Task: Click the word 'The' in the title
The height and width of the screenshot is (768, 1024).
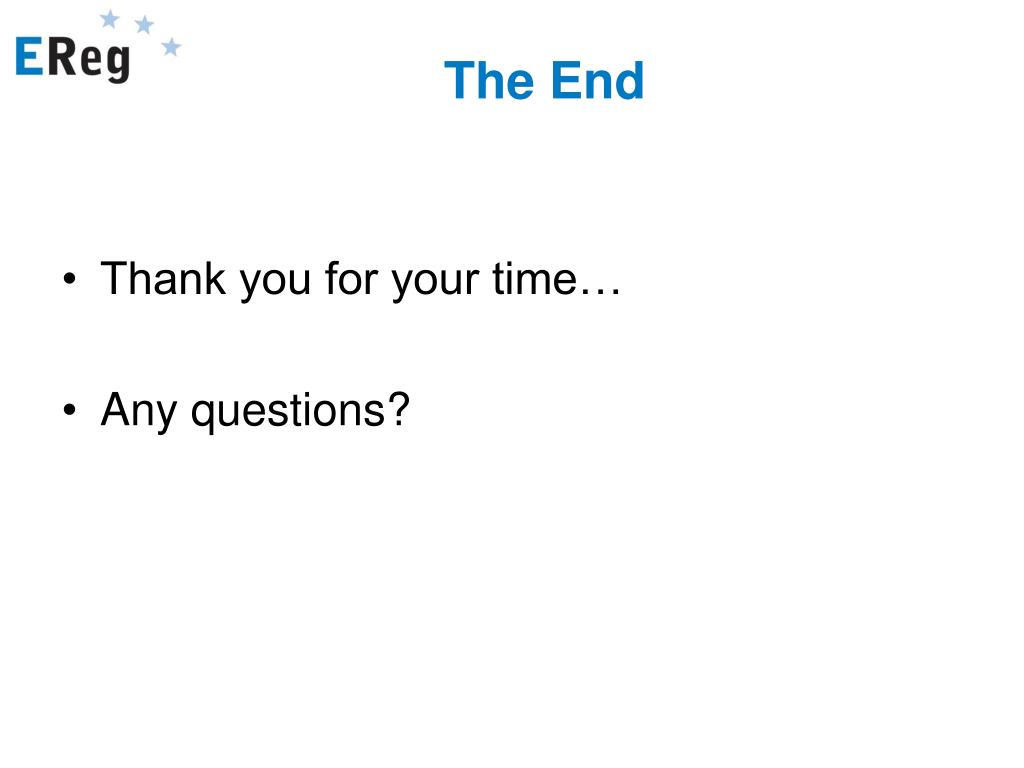Action: [x=490, y=80]
